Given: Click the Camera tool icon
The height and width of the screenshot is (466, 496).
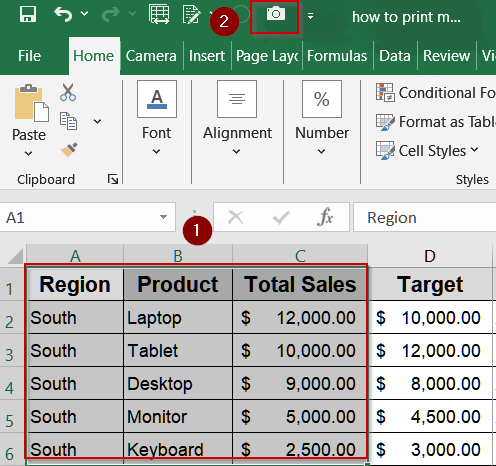Looking at the screenshot, I should pyautogui.click(x=275, y=14).
